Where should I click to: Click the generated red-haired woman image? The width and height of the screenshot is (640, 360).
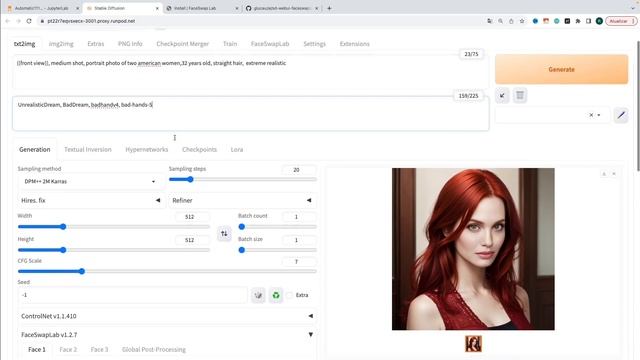(473, 249)
